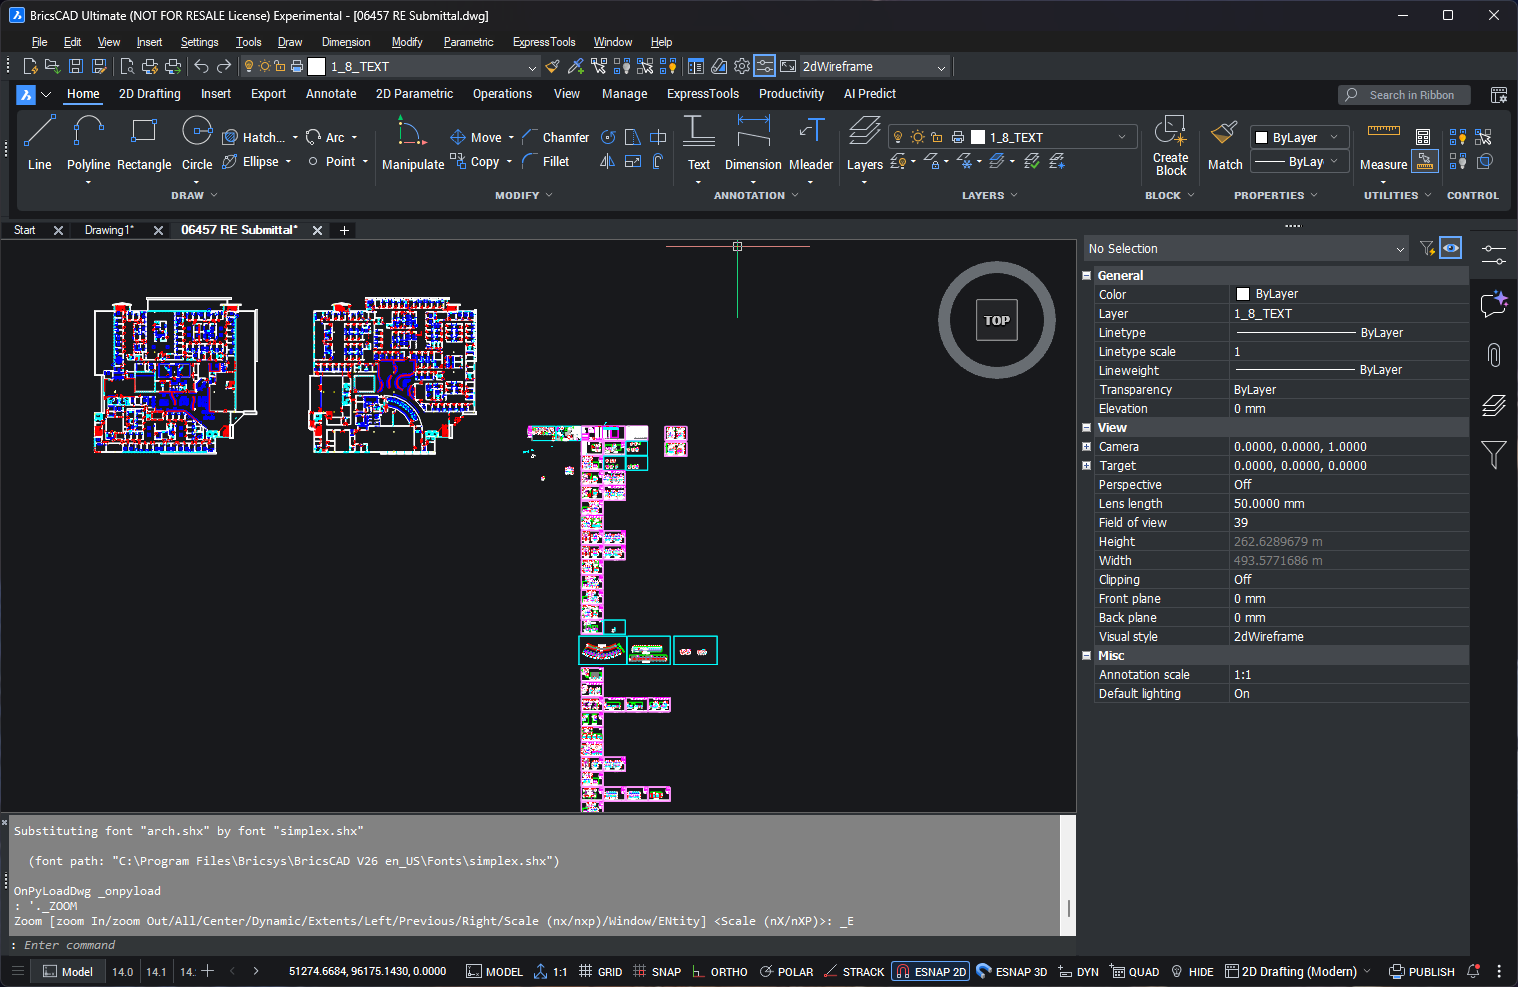
Task: Expand the No Selection dropdown
Action: 1246,249
